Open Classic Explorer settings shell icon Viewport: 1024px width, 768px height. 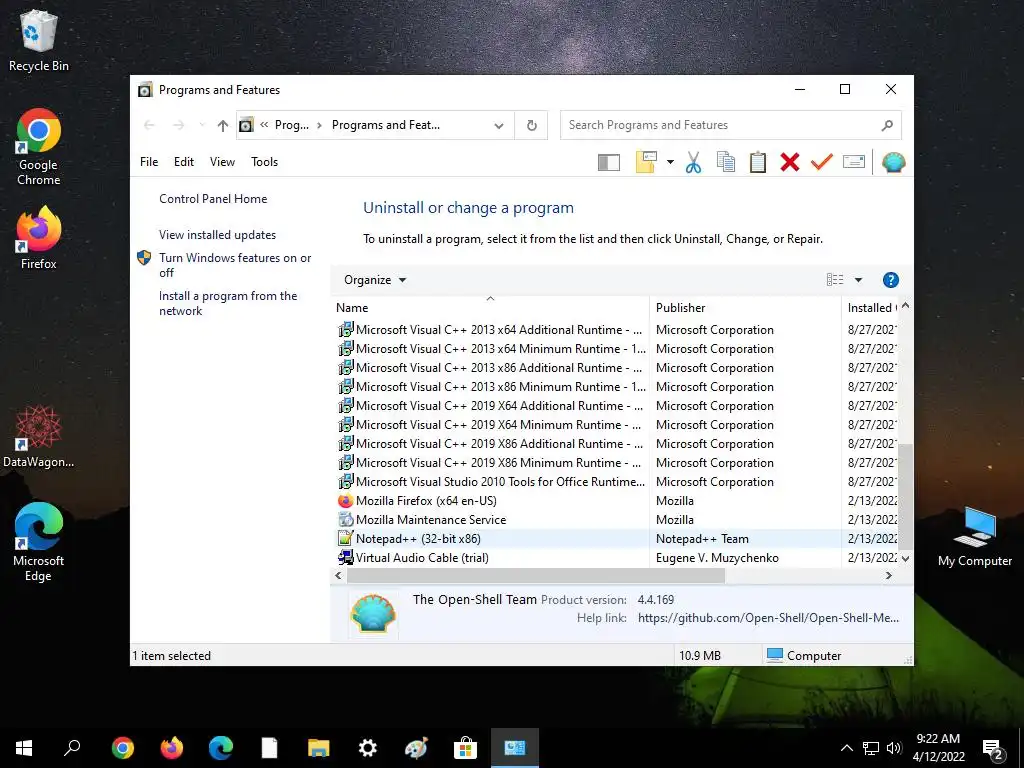point(893,162)
